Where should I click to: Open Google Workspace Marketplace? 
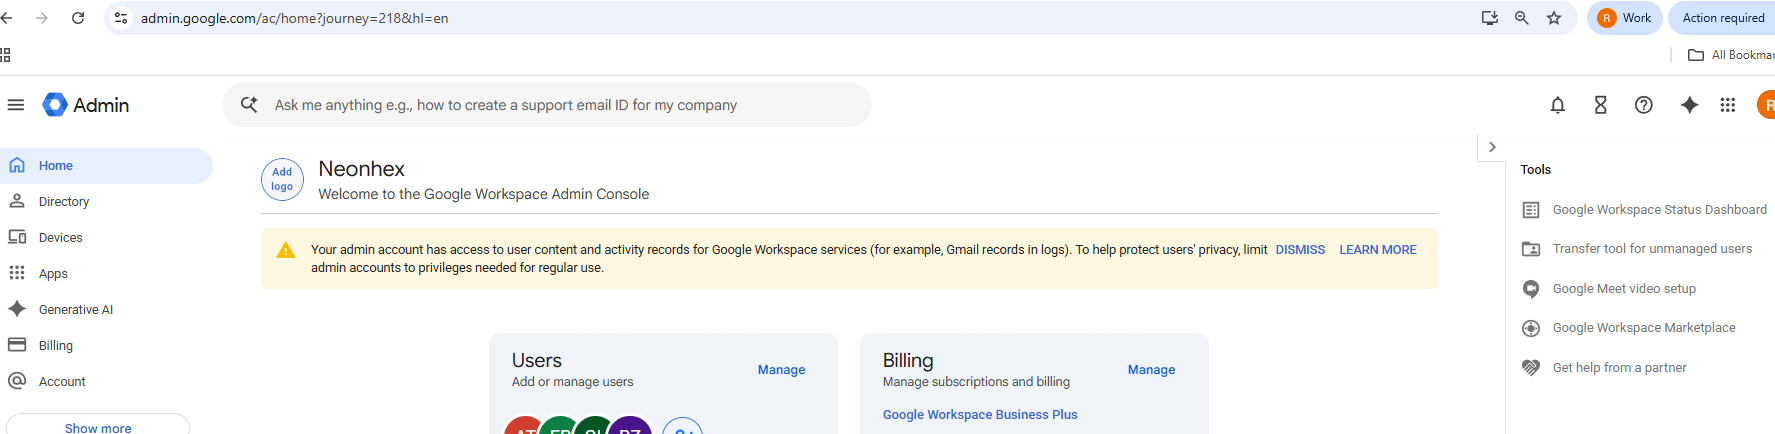pyautogui.click(x=1644, y=328)
